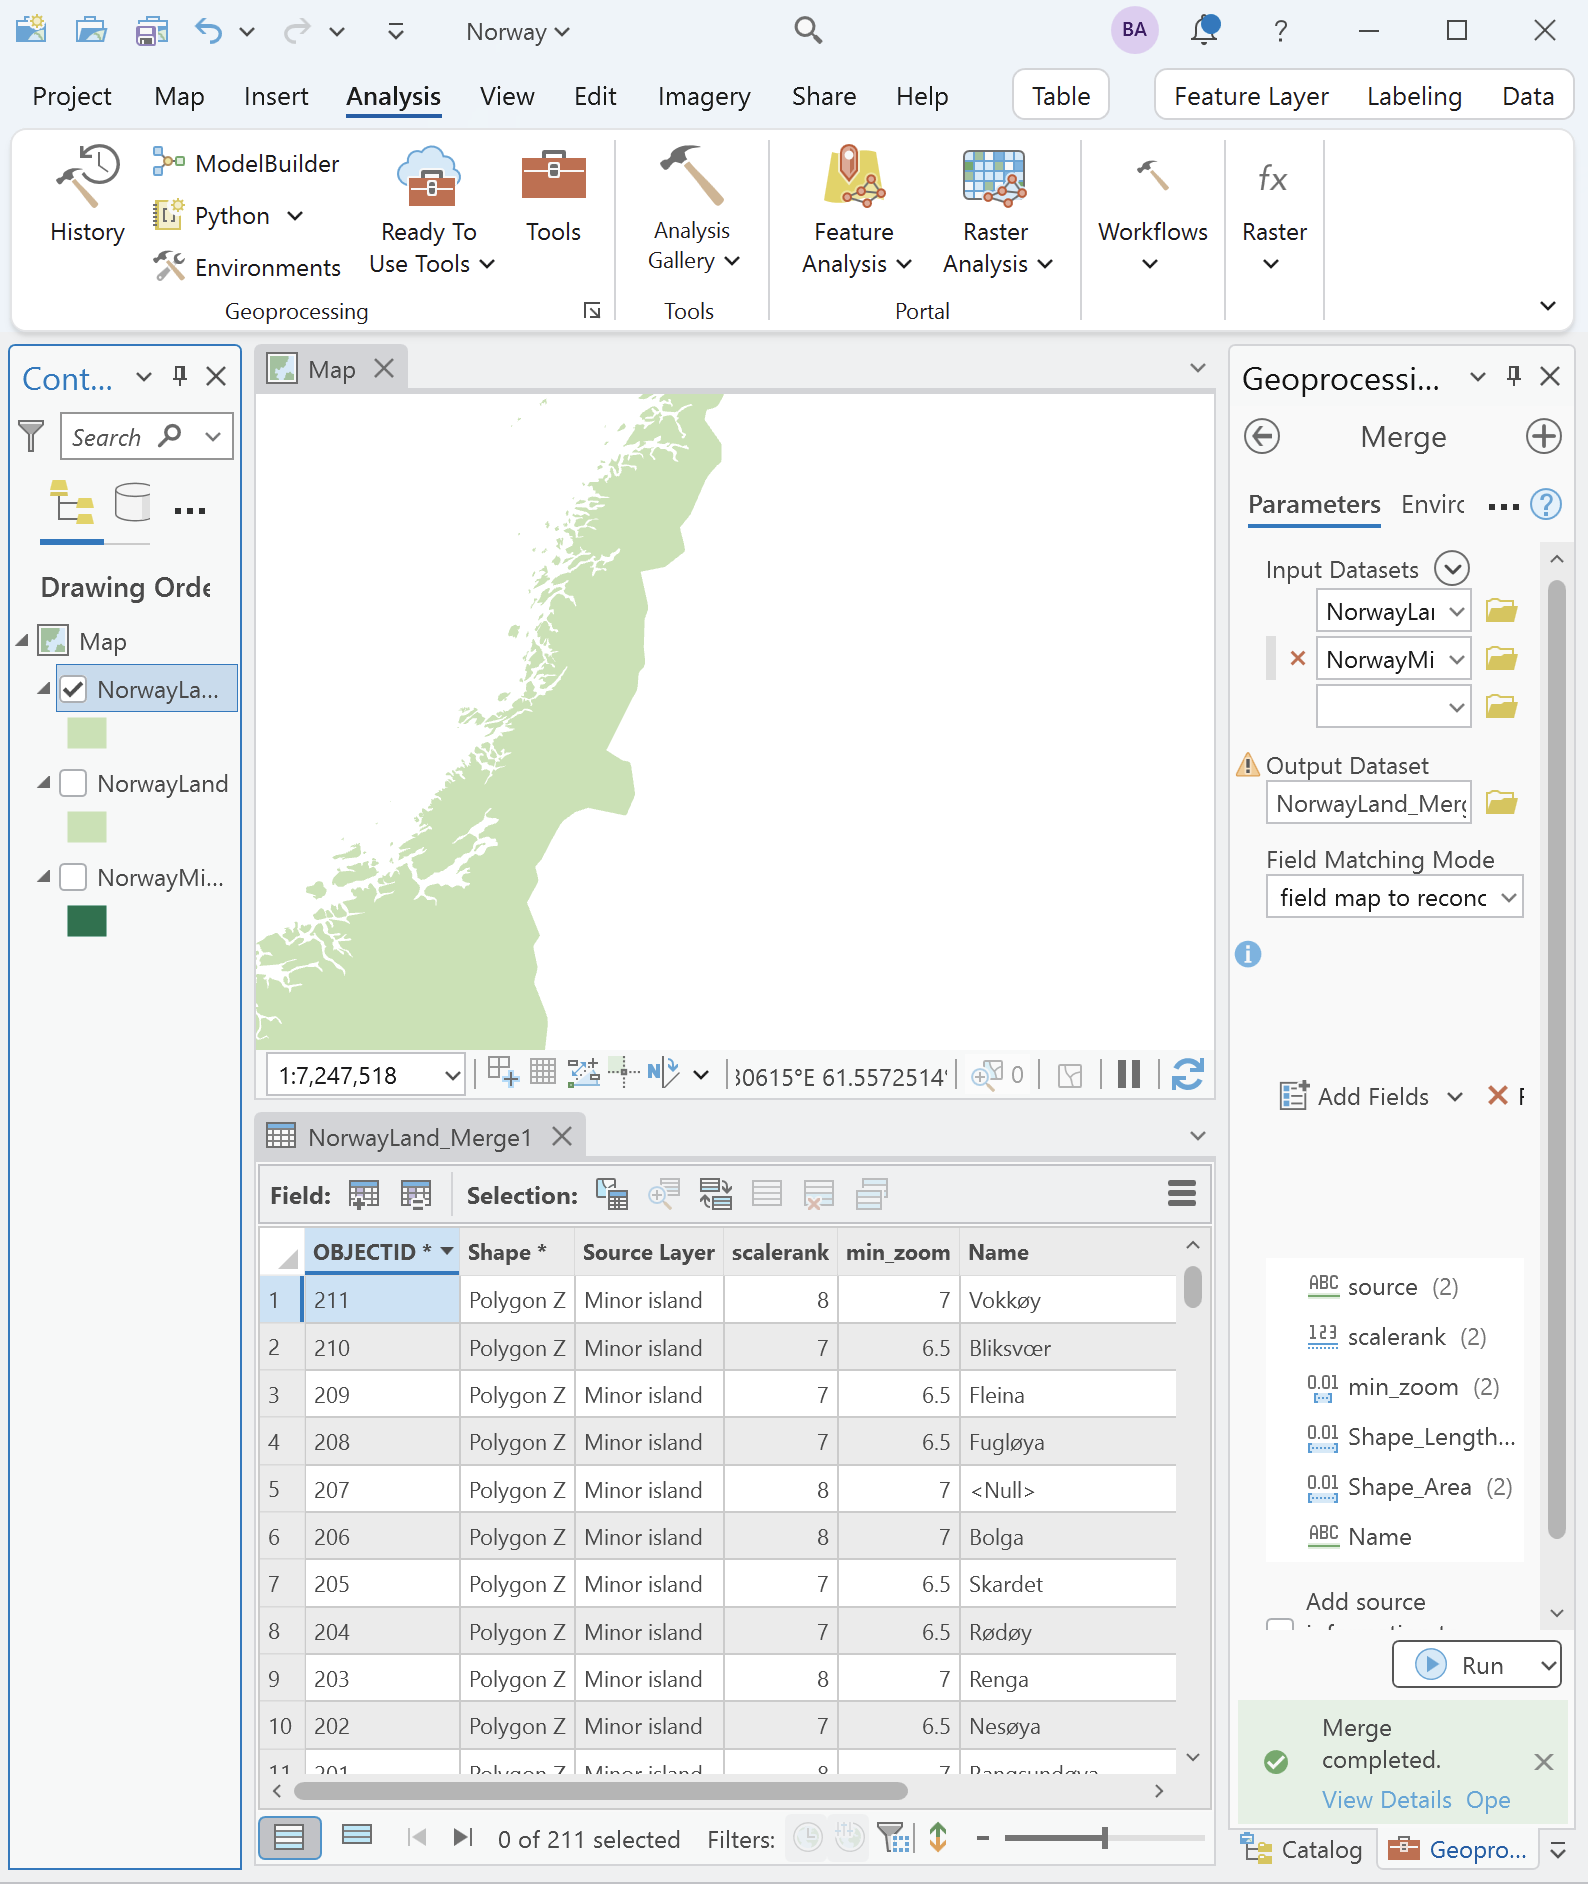Screen dimensions: 1588x1884
Task: Dismiss the Merge completed message
Action: click(1543, 1762)
